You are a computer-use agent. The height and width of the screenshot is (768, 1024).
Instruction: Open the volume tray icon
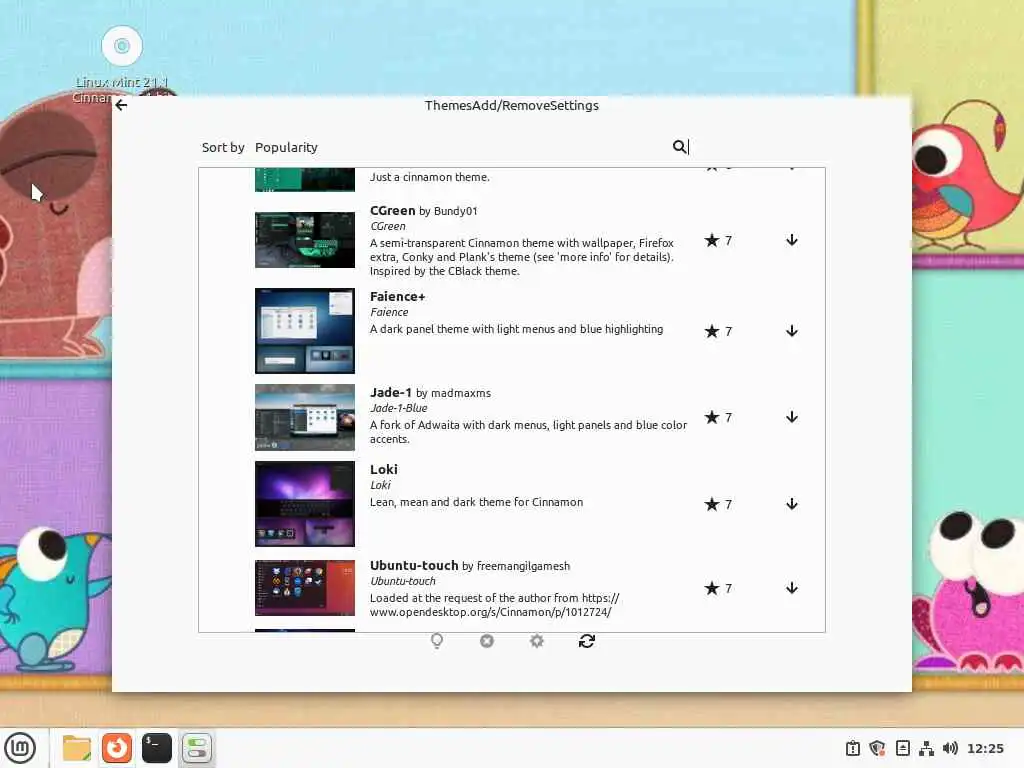click(950, 748)
